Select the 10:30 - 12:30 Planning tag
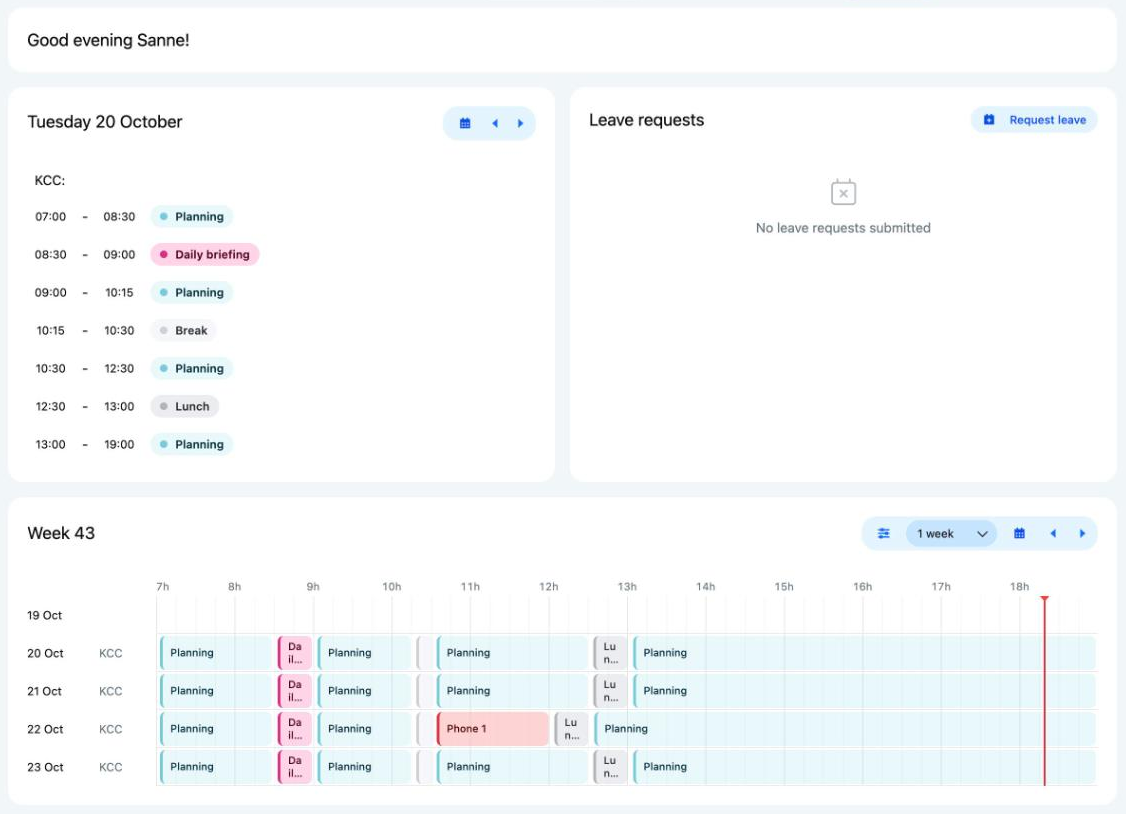The width and height of the screenshot is (1126, 814). pyautogui.click(x=192, y=369)
